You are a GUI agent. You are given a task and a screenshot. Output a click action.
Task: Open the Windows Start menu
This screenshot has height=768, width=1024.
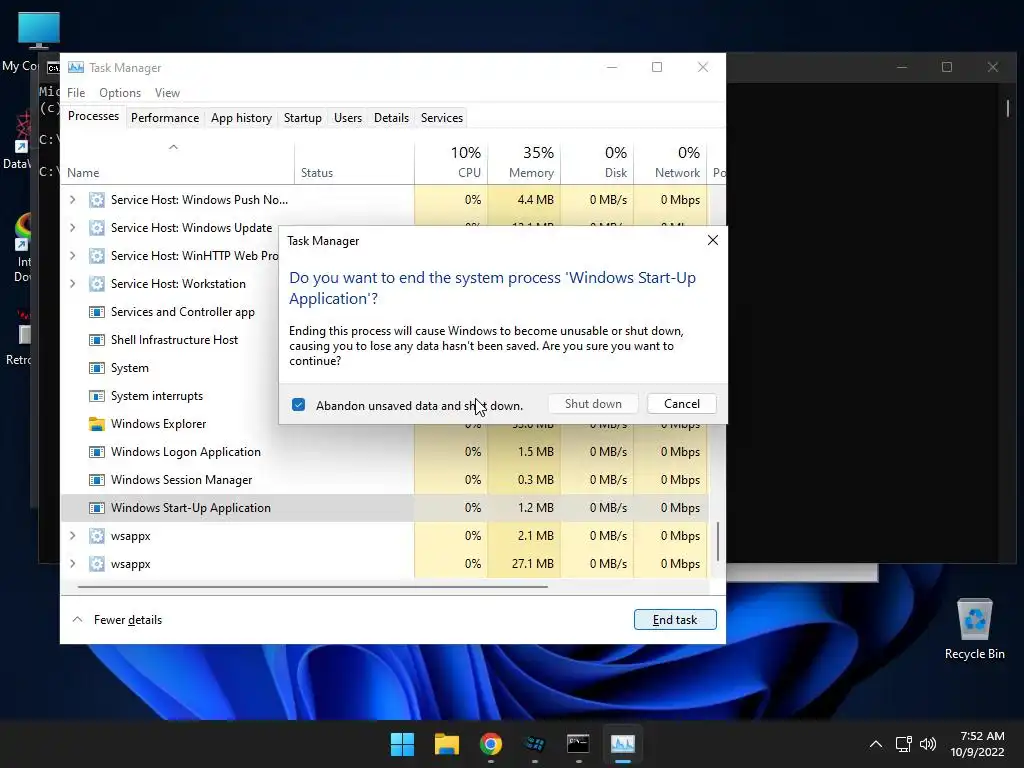coord(402,744)
